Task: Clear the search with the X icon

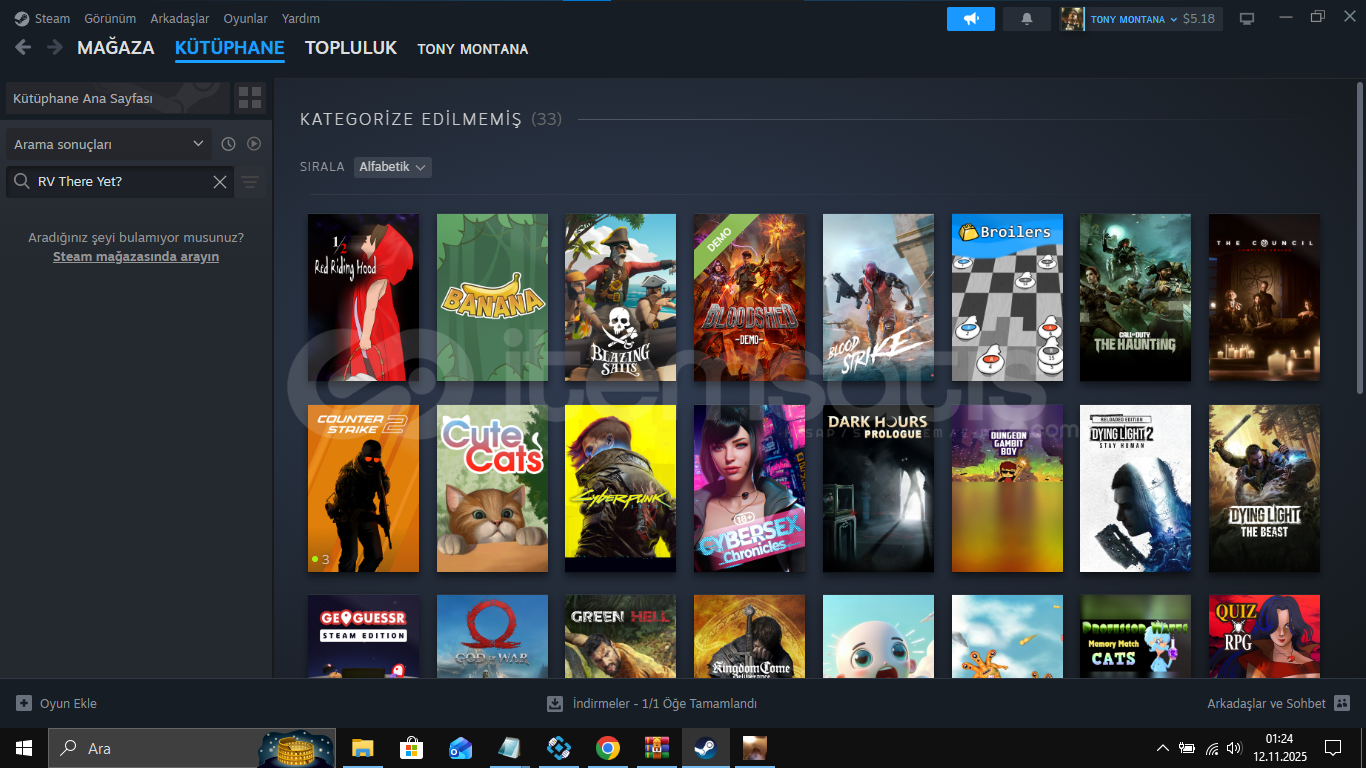Action: click(220, 182)
